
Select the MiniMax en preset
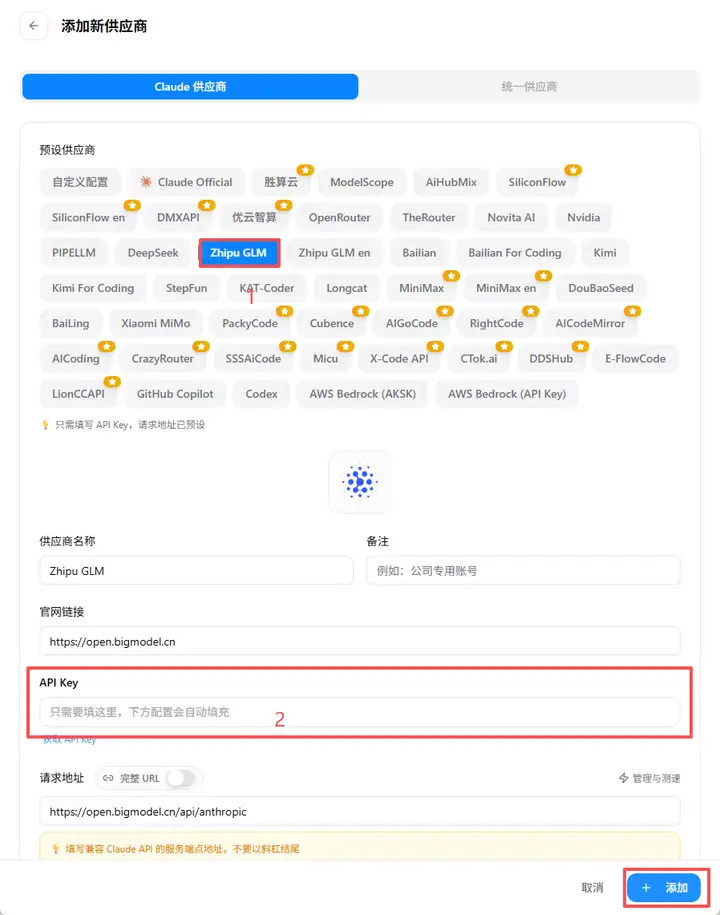coord(506,288)
